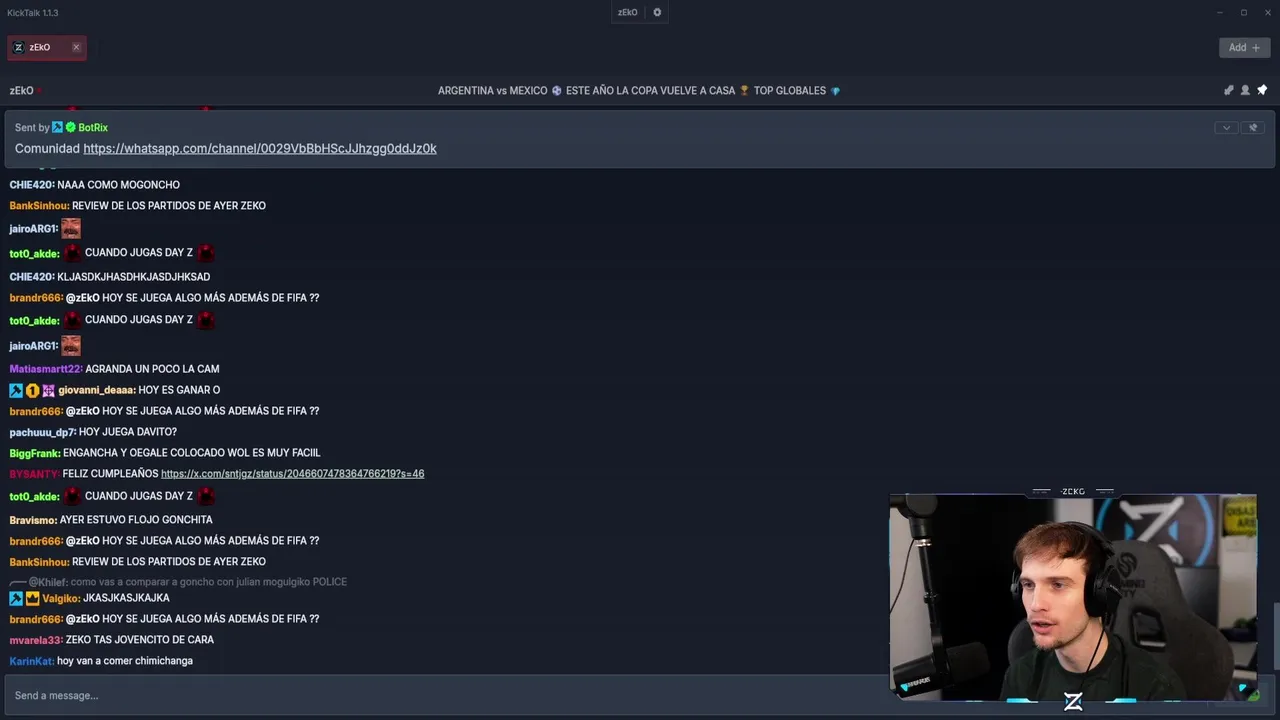1280x720 pixels.
Task: Click Valgiko username
Action: pyautogui.click(x=61, y=598)
